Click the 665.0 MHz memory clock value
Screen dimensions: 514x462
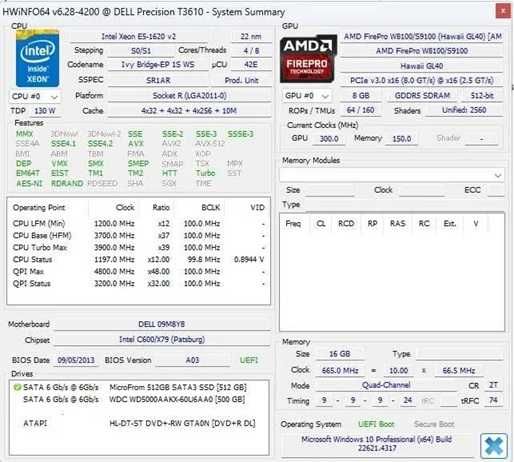click(x=340, y=370)
